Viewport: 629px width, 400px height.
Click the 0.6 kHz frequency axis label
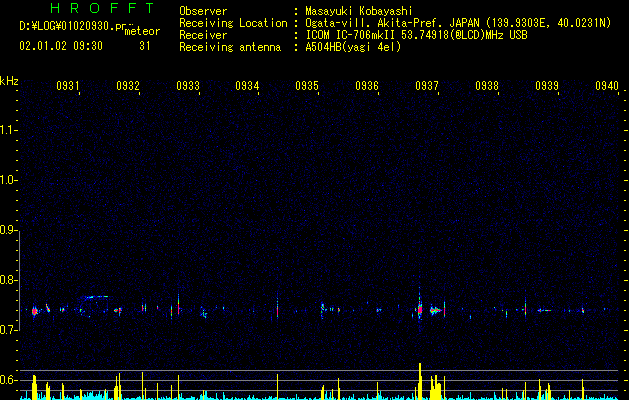[9, 380]
